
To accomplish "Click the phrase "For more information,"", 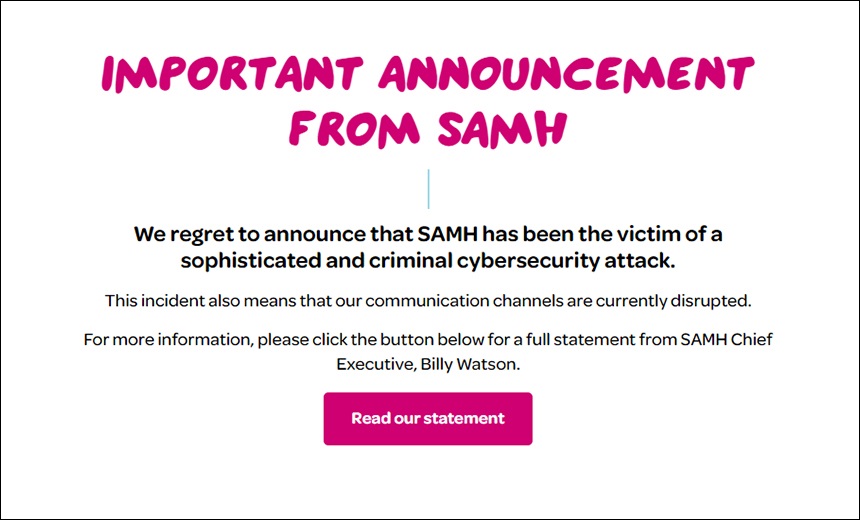I will [169, 340].
